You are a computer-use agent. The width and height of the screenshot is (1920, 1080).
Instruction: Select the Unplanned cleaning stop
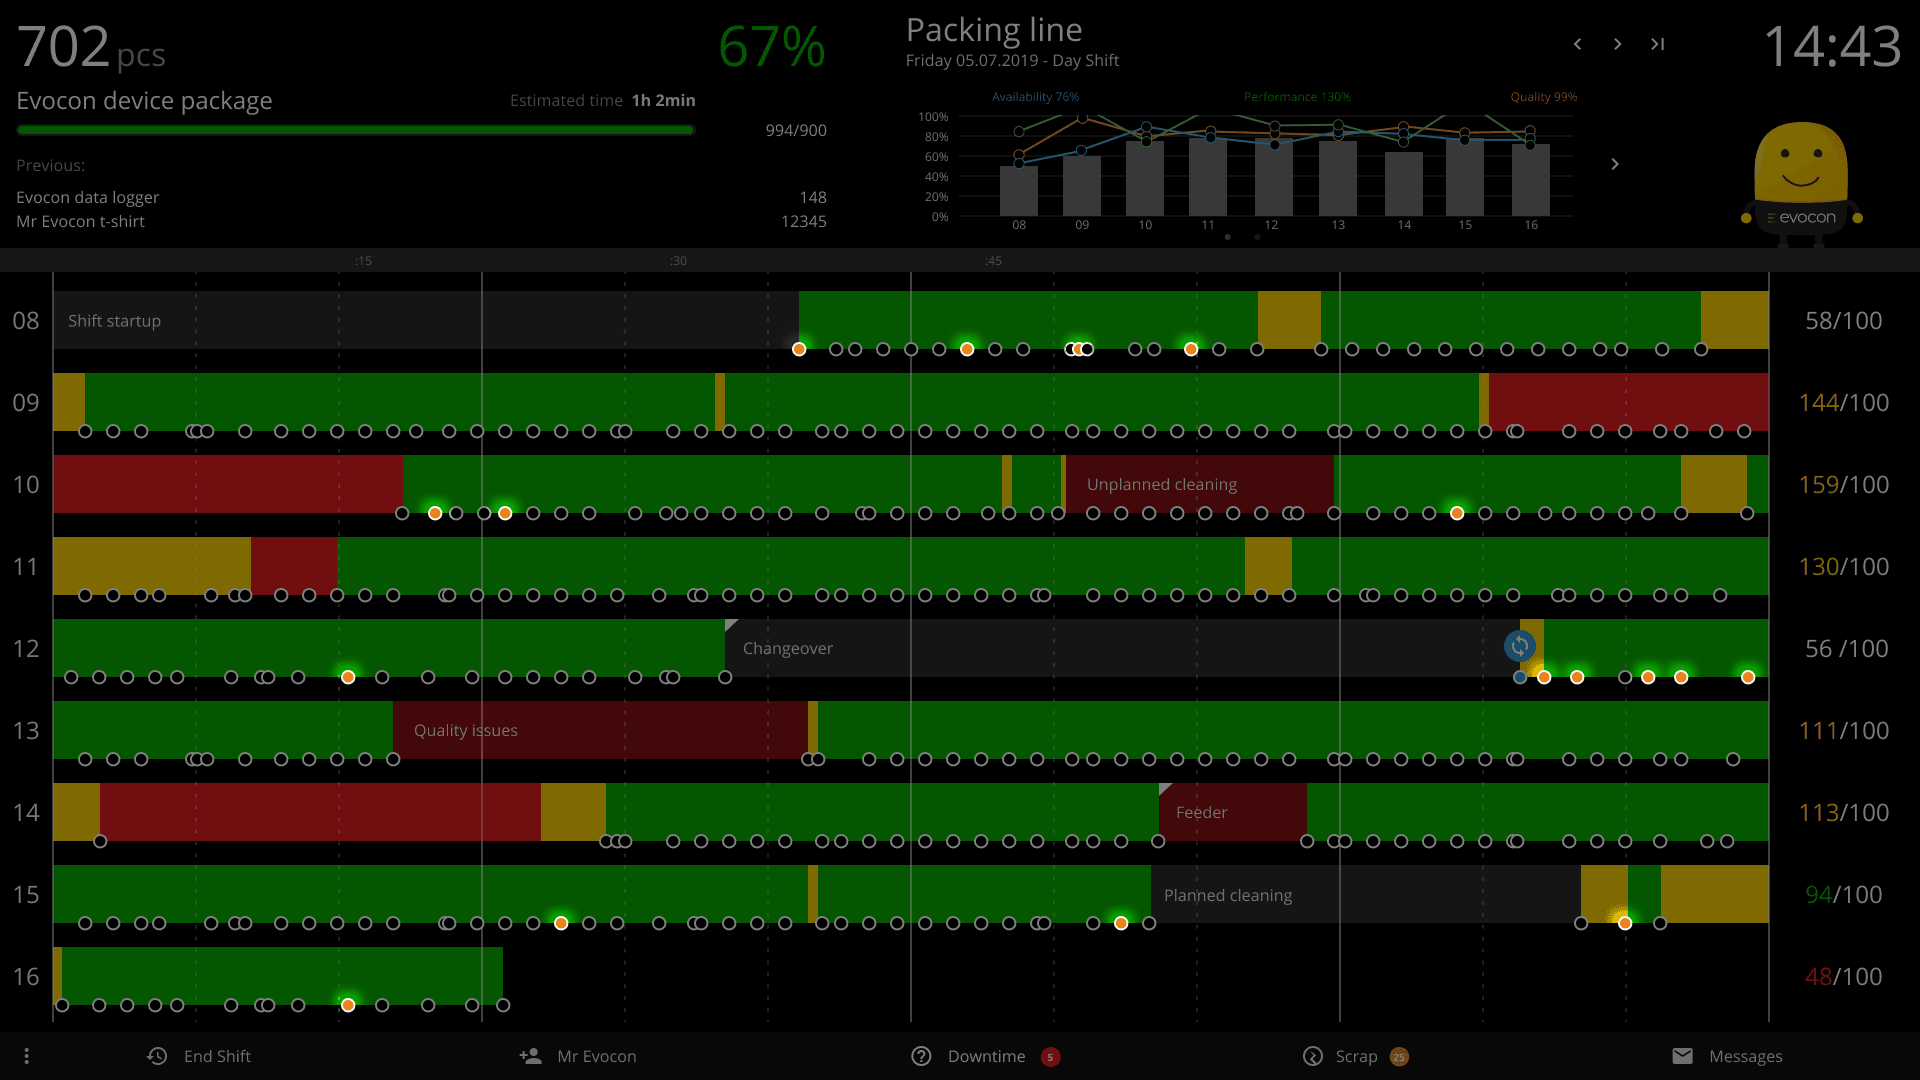1199,484
